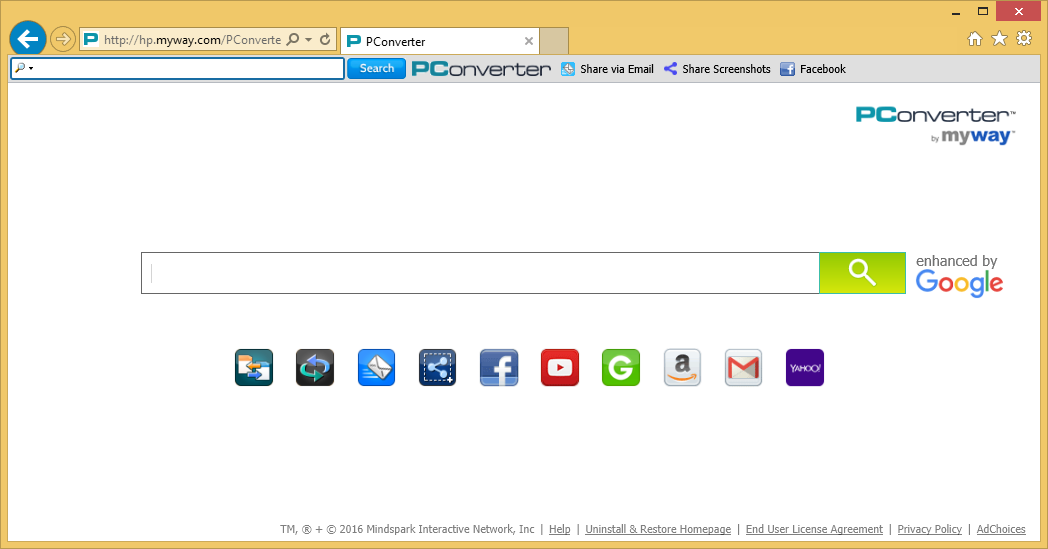Refresh the page with reload icon
This screenshot has width=1048, height=549.
point(325,39)
